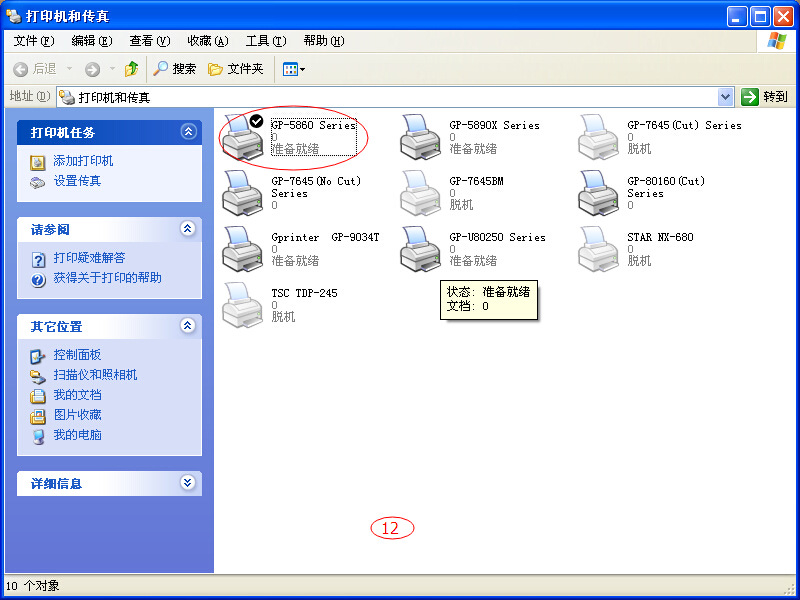Click the 设置传真 link

click(x=78, y=181)
